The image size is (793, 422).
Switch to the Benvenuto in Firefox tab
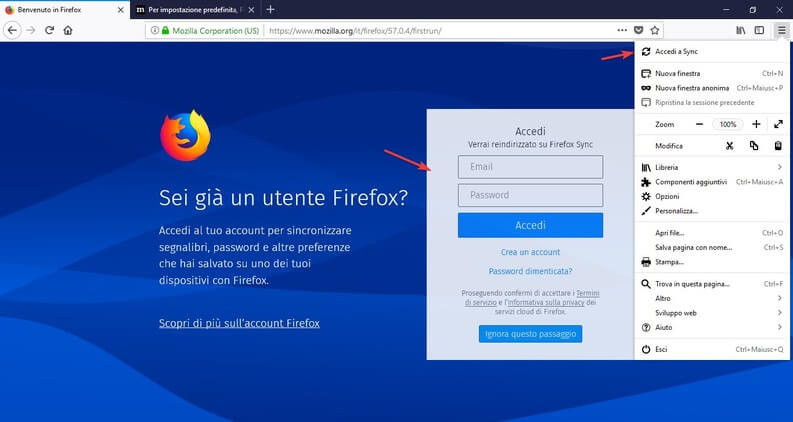(x=65, y=10)
